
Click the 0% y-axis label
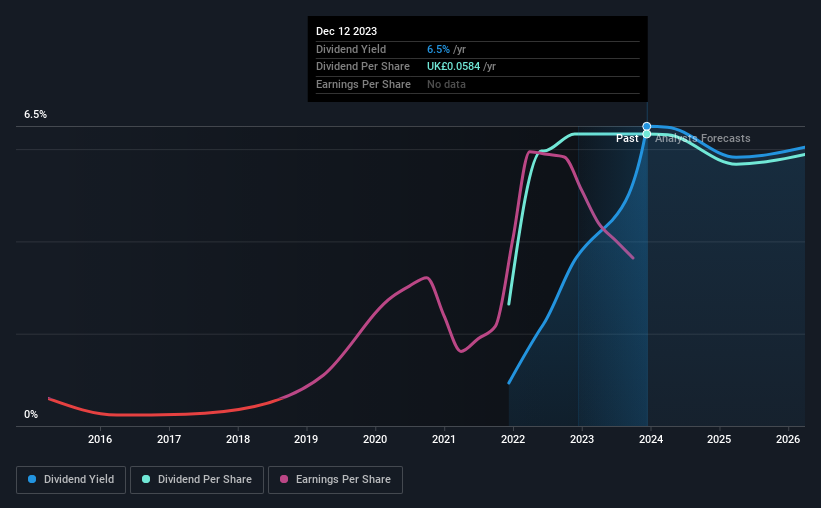[x=31, y=414]
